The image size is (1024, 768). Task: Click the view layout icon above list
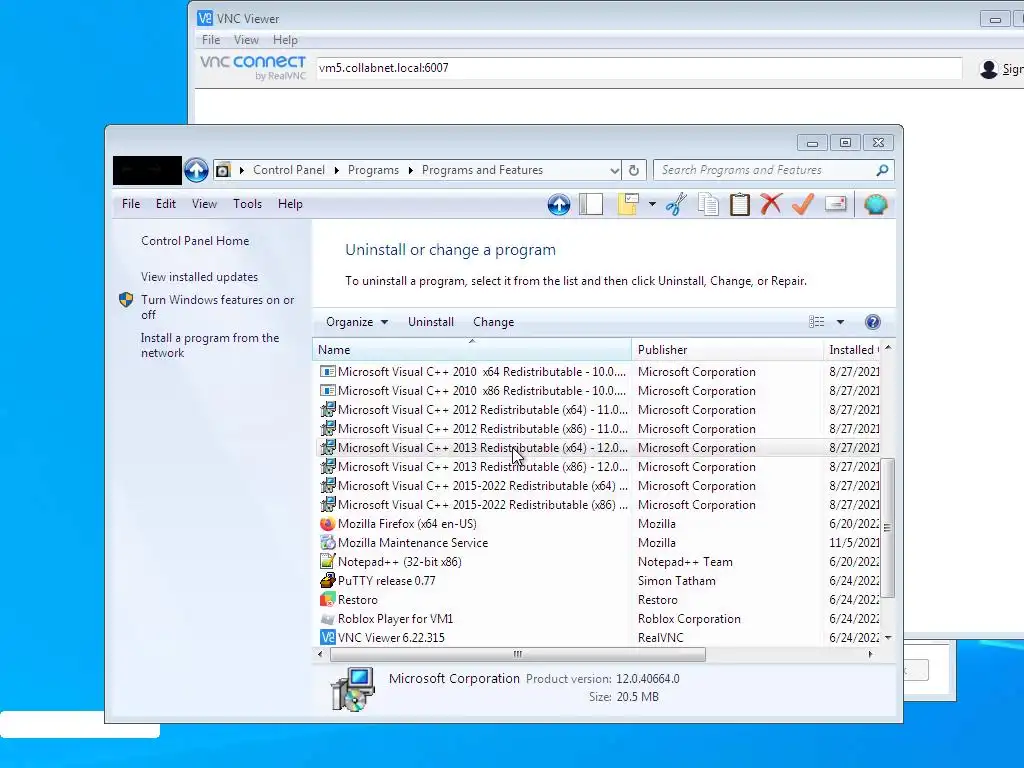click(x=816, y=322)
